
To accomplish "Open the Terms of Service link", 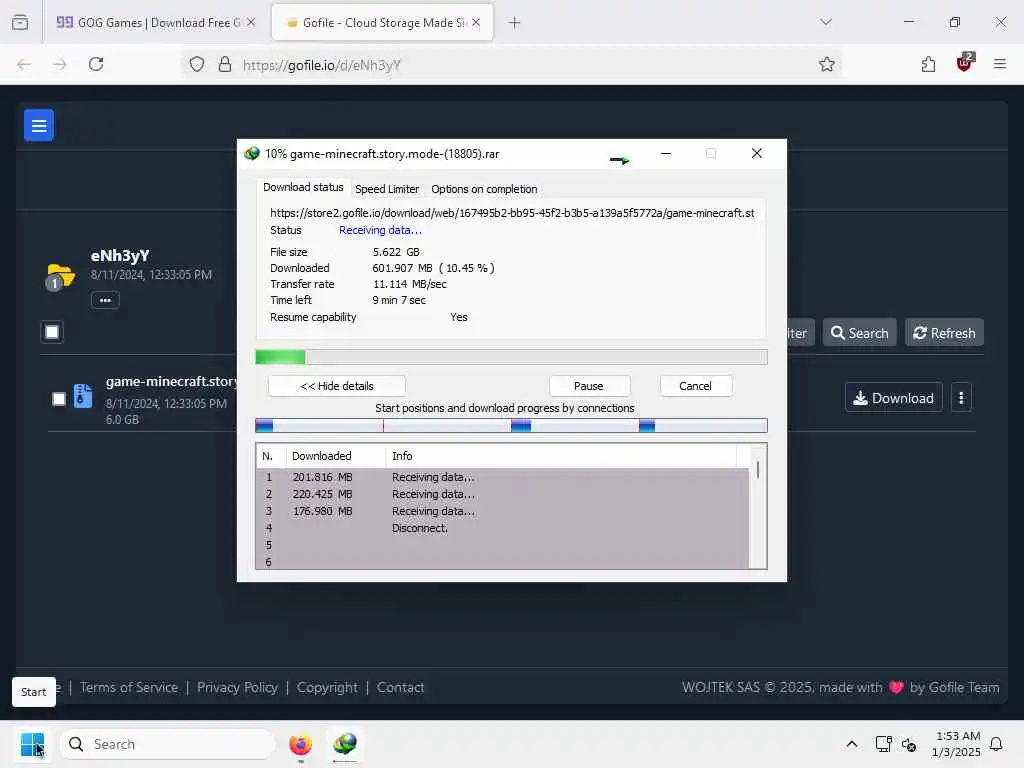I will pos(129,688).
